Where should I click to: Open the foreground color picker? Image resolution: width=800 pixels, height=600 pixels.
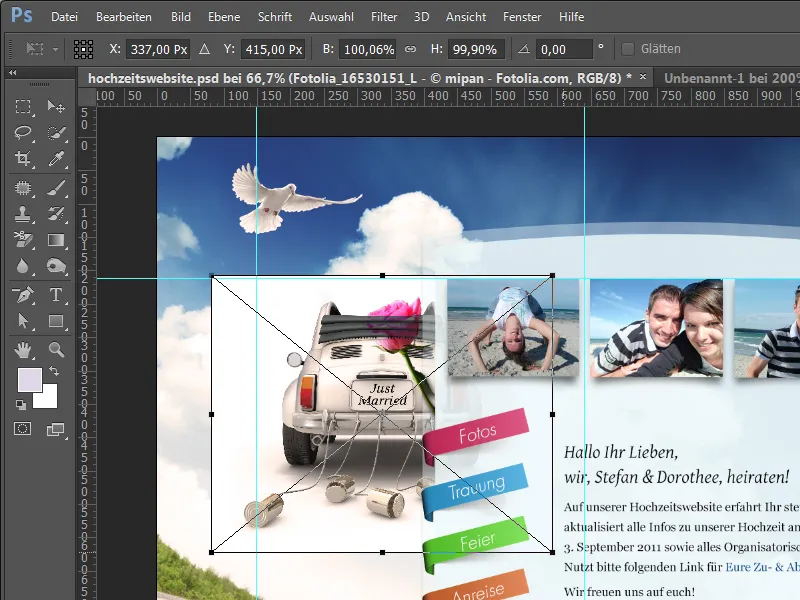28,379
